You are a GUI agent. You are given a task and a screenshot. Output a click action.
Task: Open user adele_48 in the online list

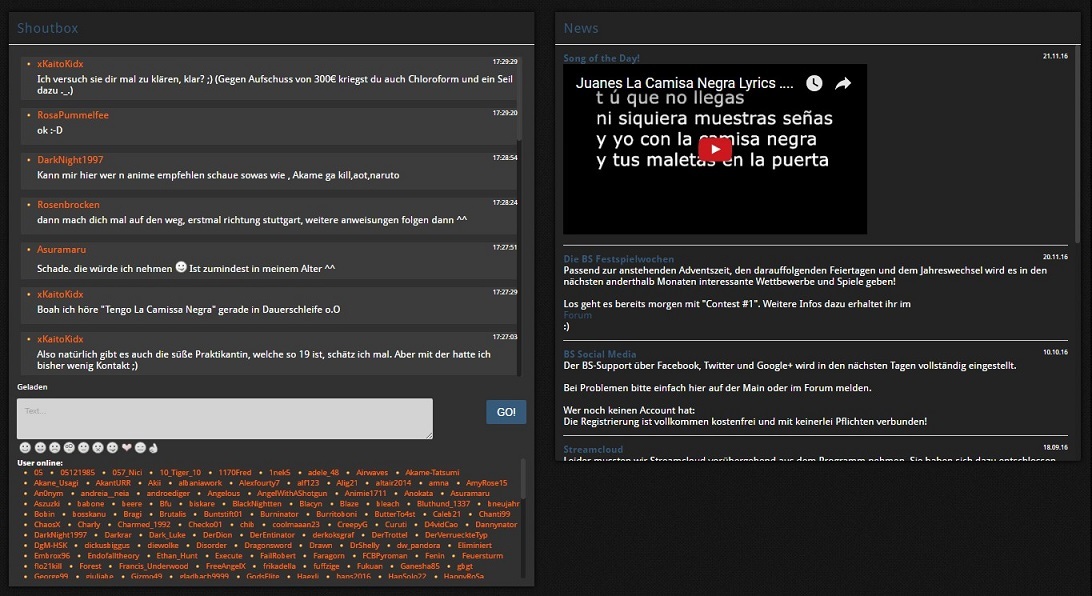(x=323, y=472)
